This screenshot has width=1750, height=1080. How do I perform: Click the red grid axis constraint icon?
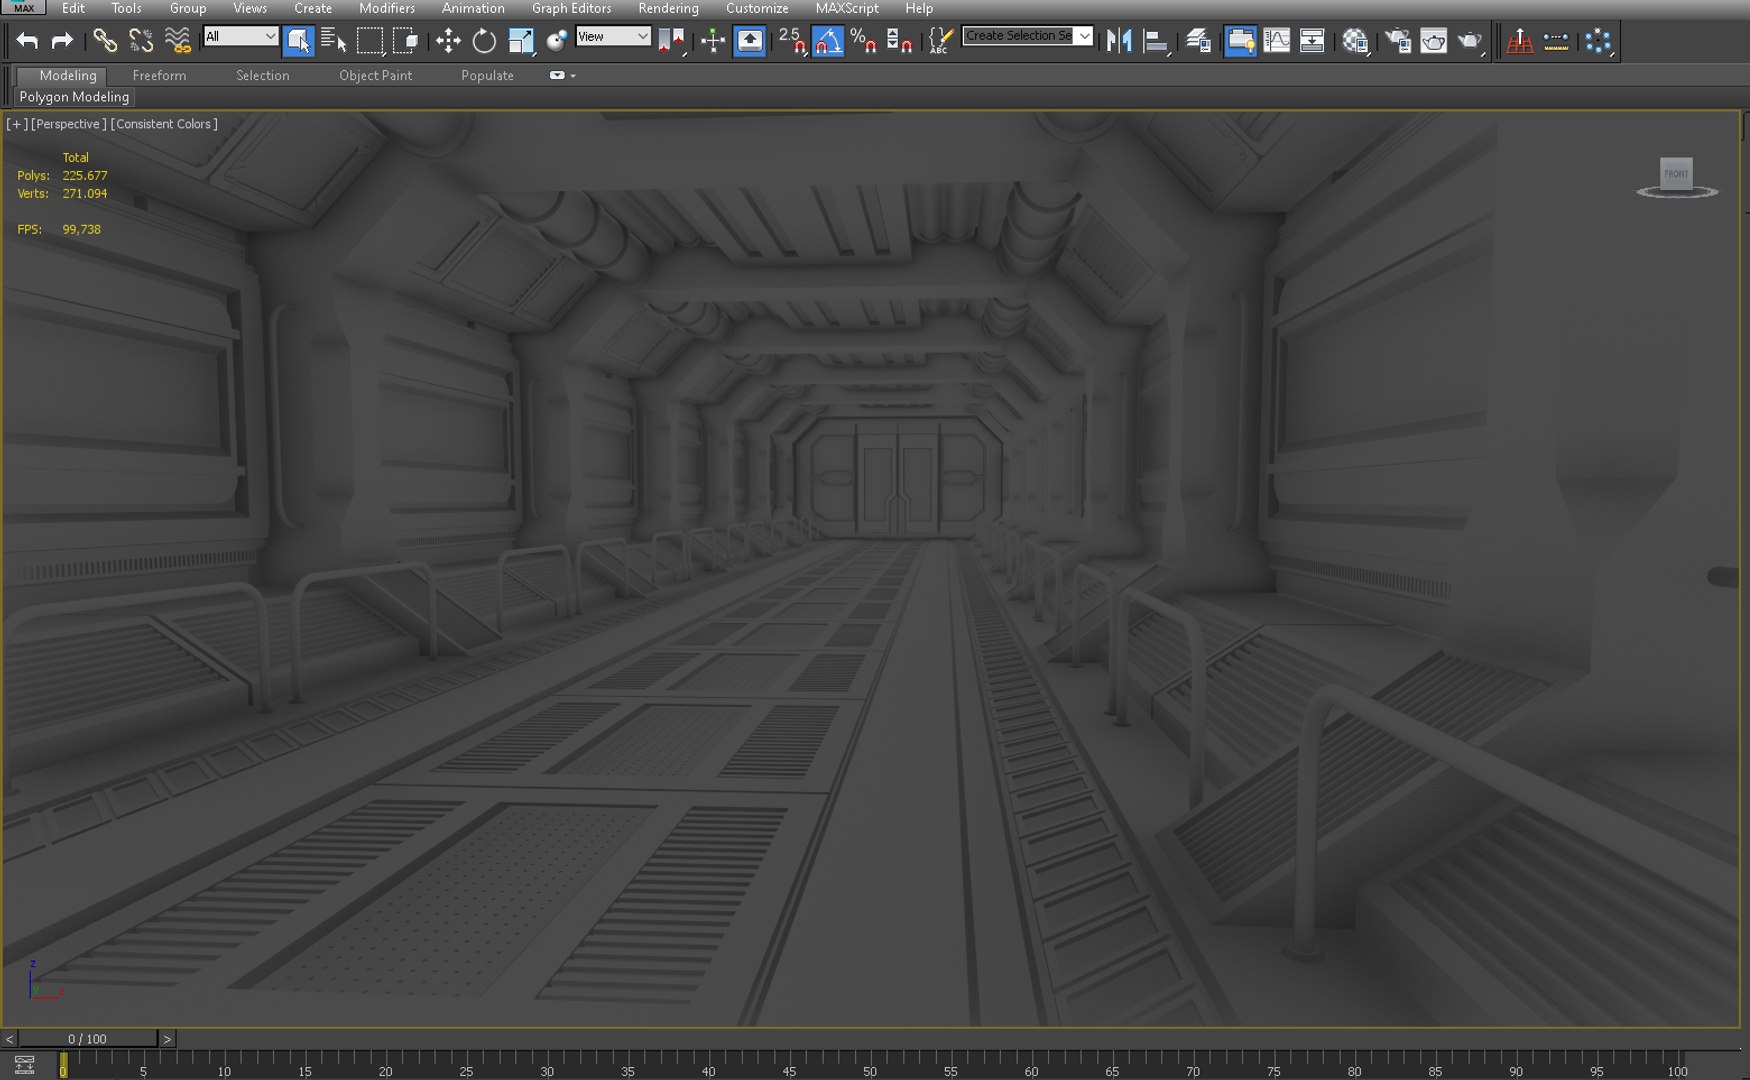point(1520,41)
